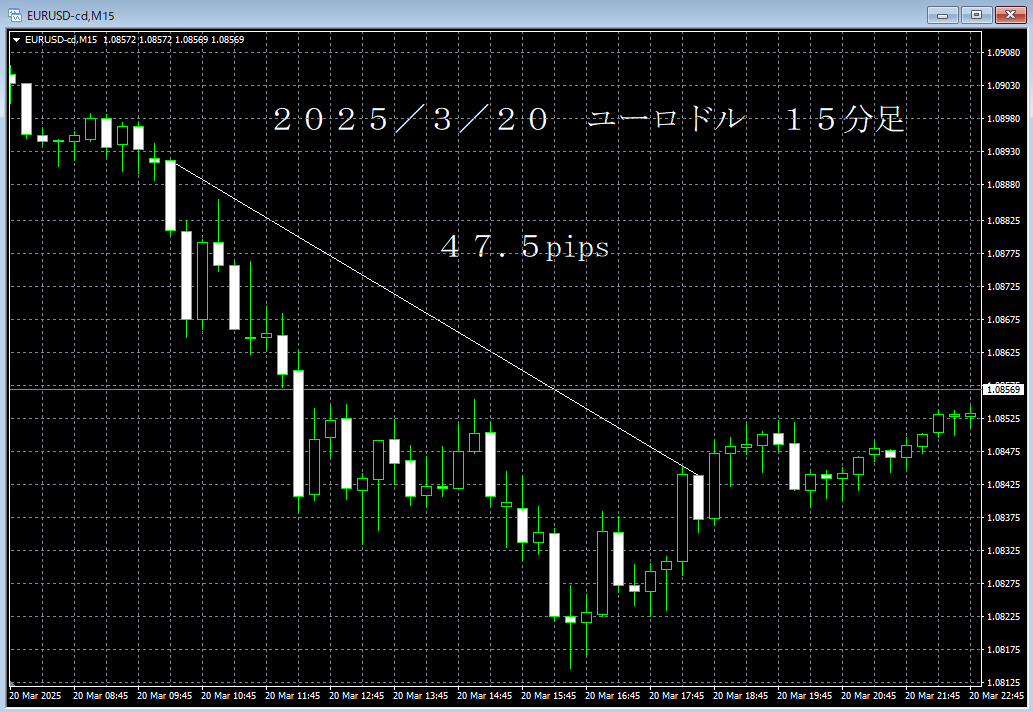1033x712 pixels.
Task: Click the 20 Mar 15:45 time label
Action: tap(548, 696)
